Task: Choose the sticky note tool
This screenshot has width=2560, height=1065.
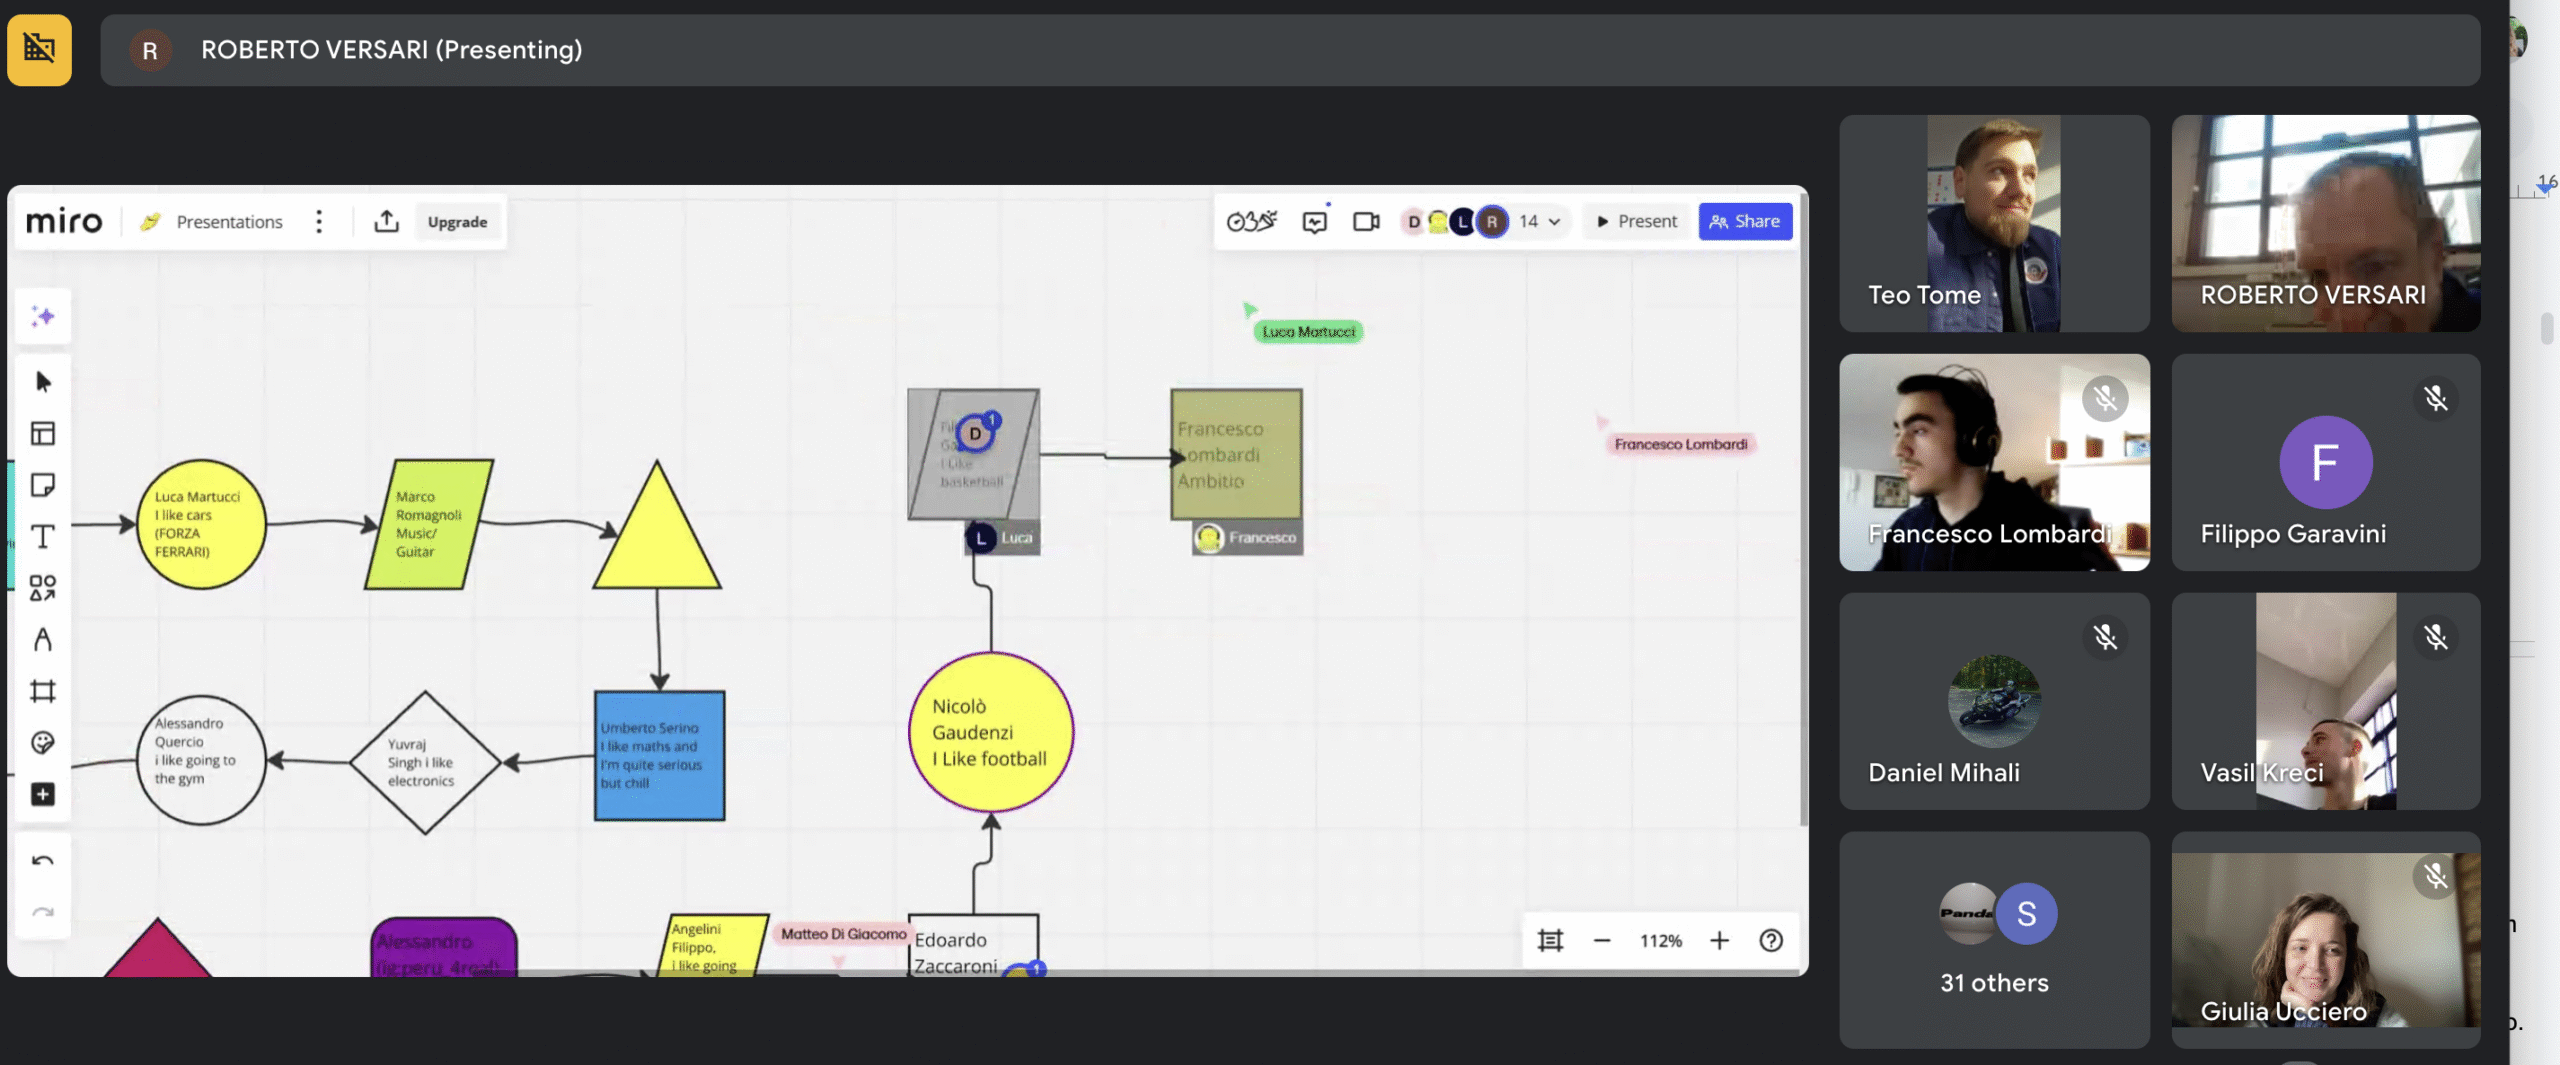Action: [43, 485]
